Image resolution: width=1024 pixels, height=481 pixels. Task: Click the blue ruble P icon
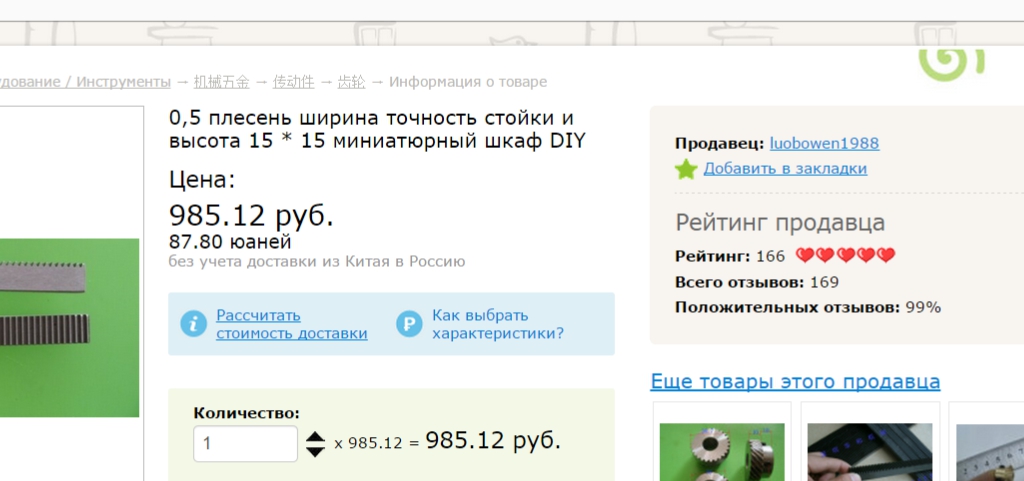pos(409,324)
